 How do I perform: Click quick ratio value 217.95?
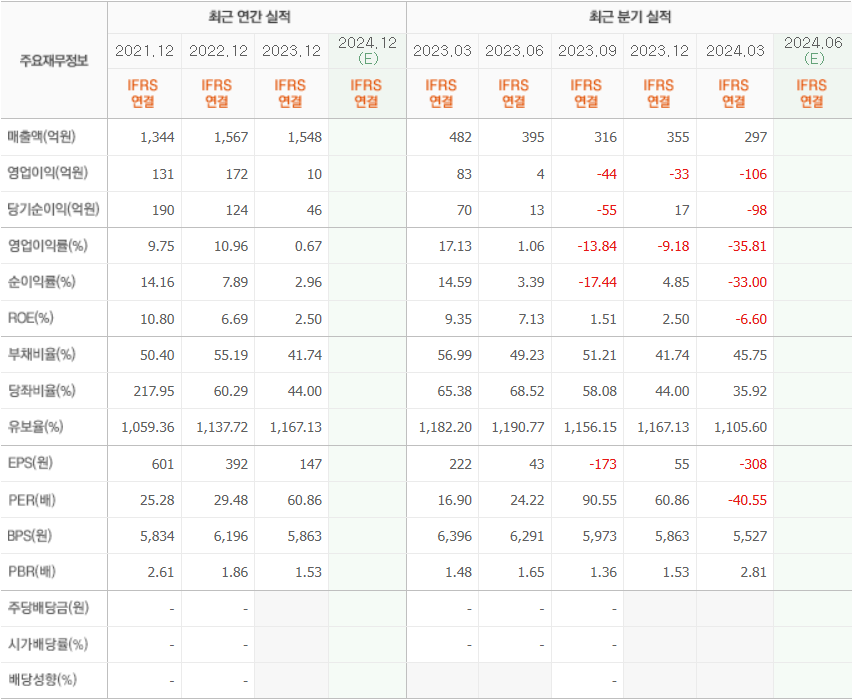click(x=154, y=391)
